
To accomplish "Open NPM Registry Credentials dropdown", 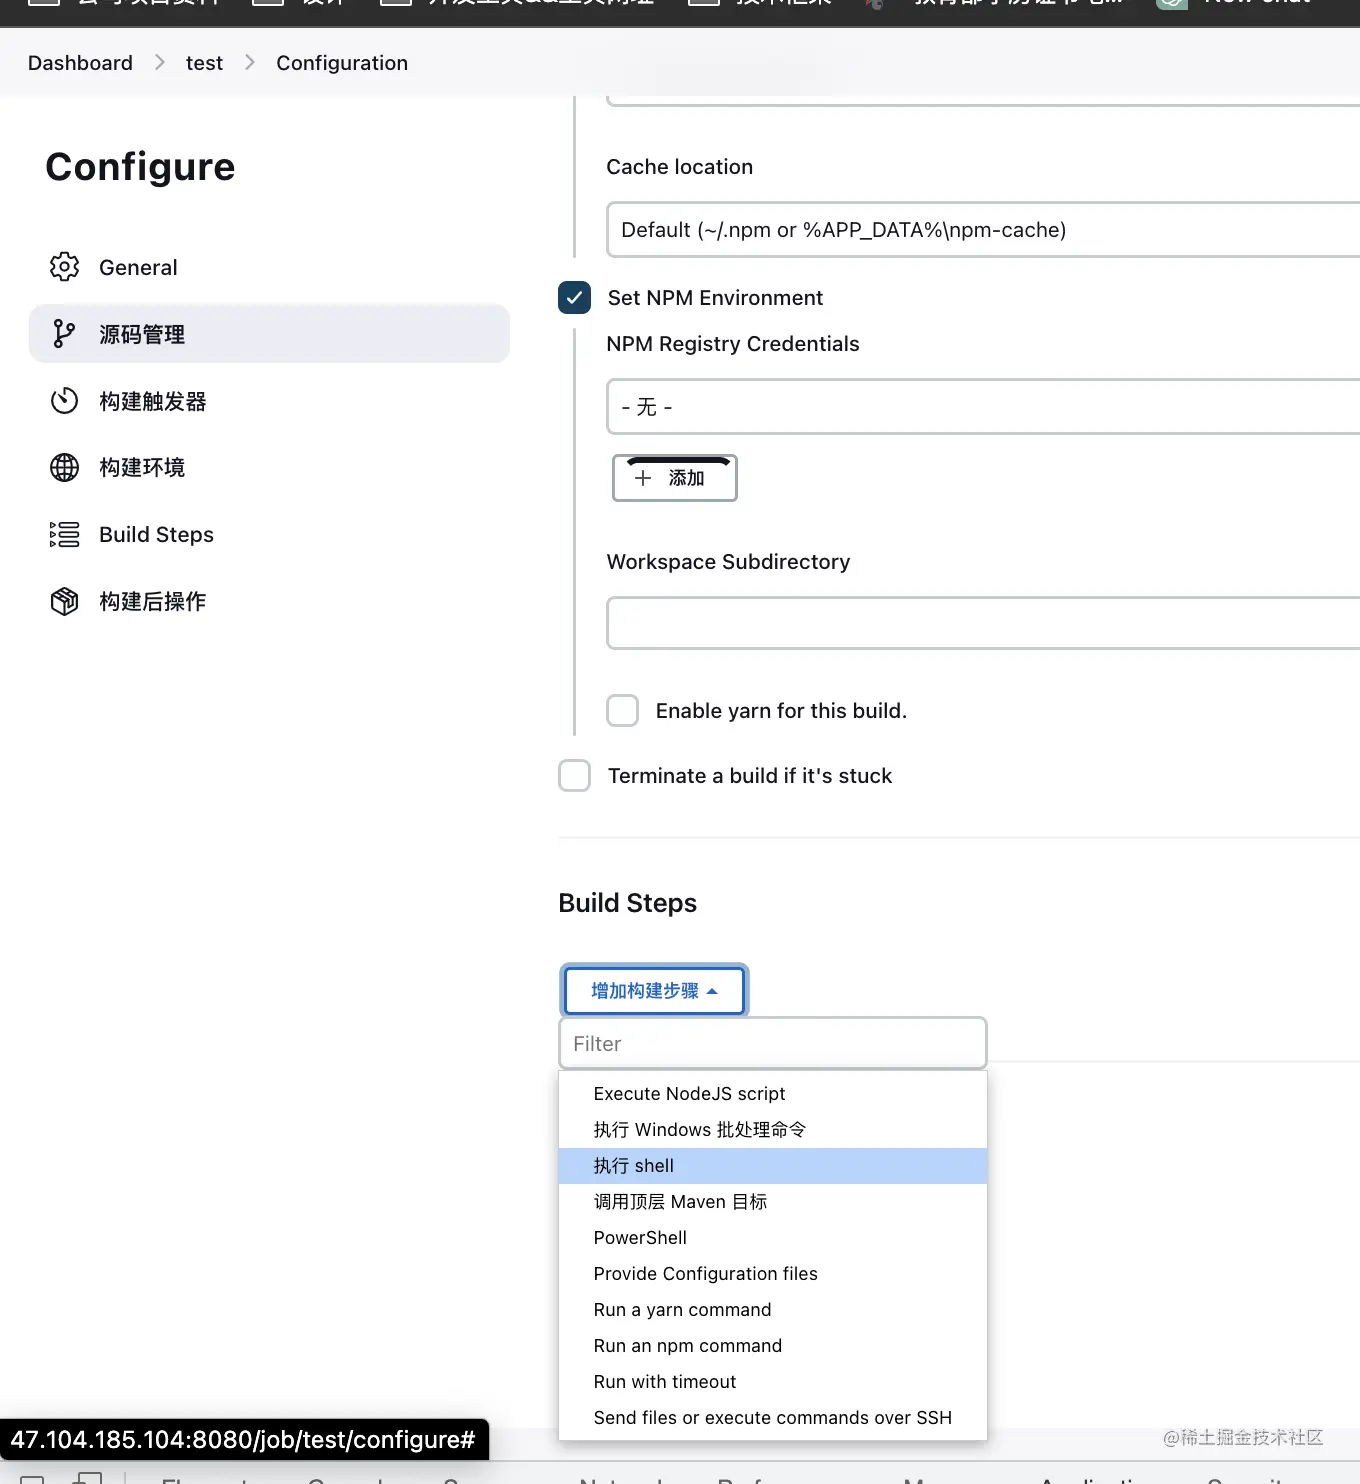I will [980, 407].
